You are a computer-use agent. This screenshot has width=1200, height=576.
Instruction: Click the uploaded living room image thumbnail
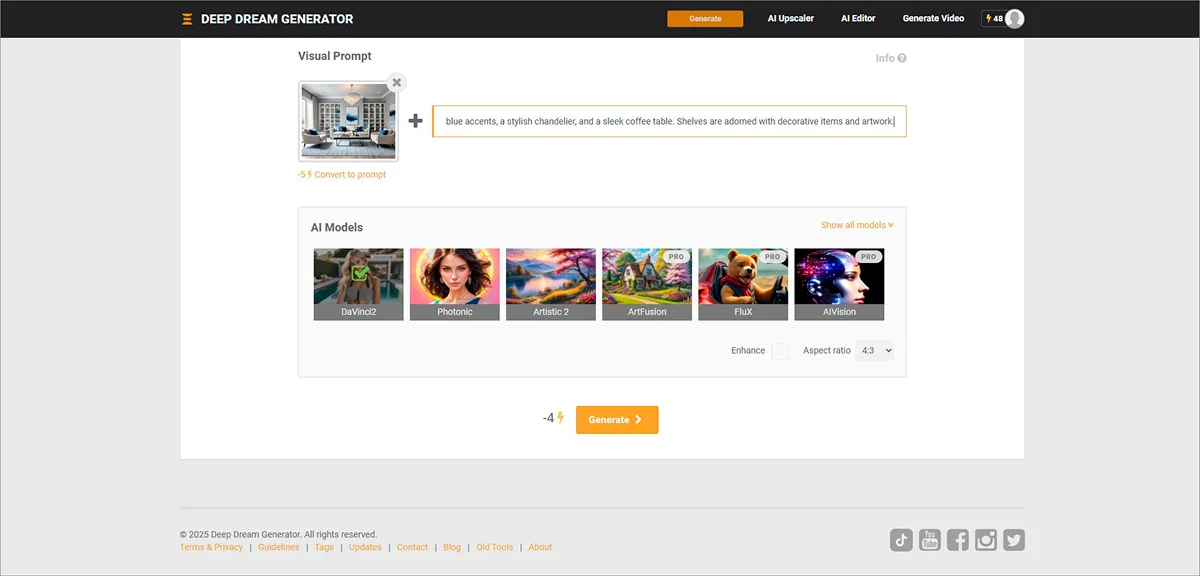(x=348, y=121)
